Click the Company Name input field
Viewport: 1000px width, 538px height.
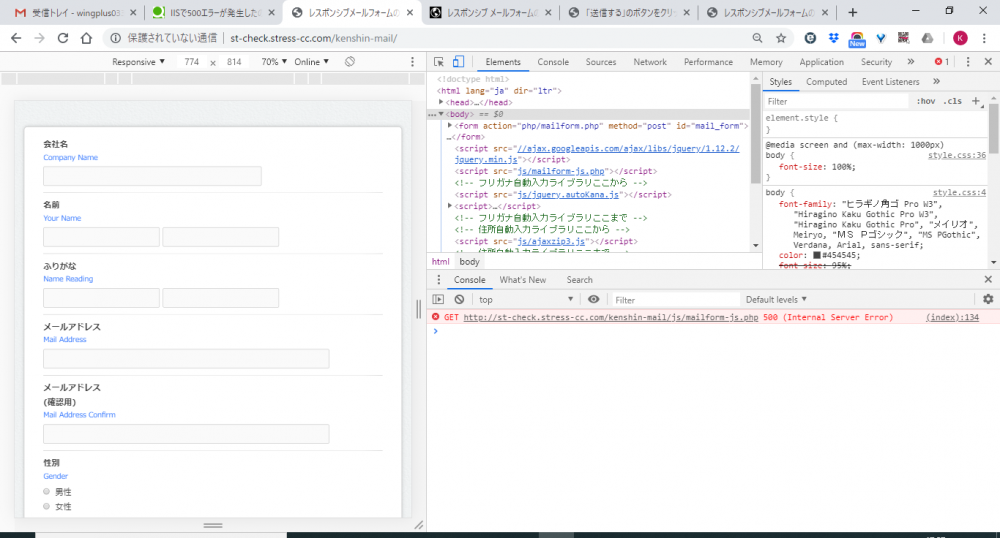(152, 176)
